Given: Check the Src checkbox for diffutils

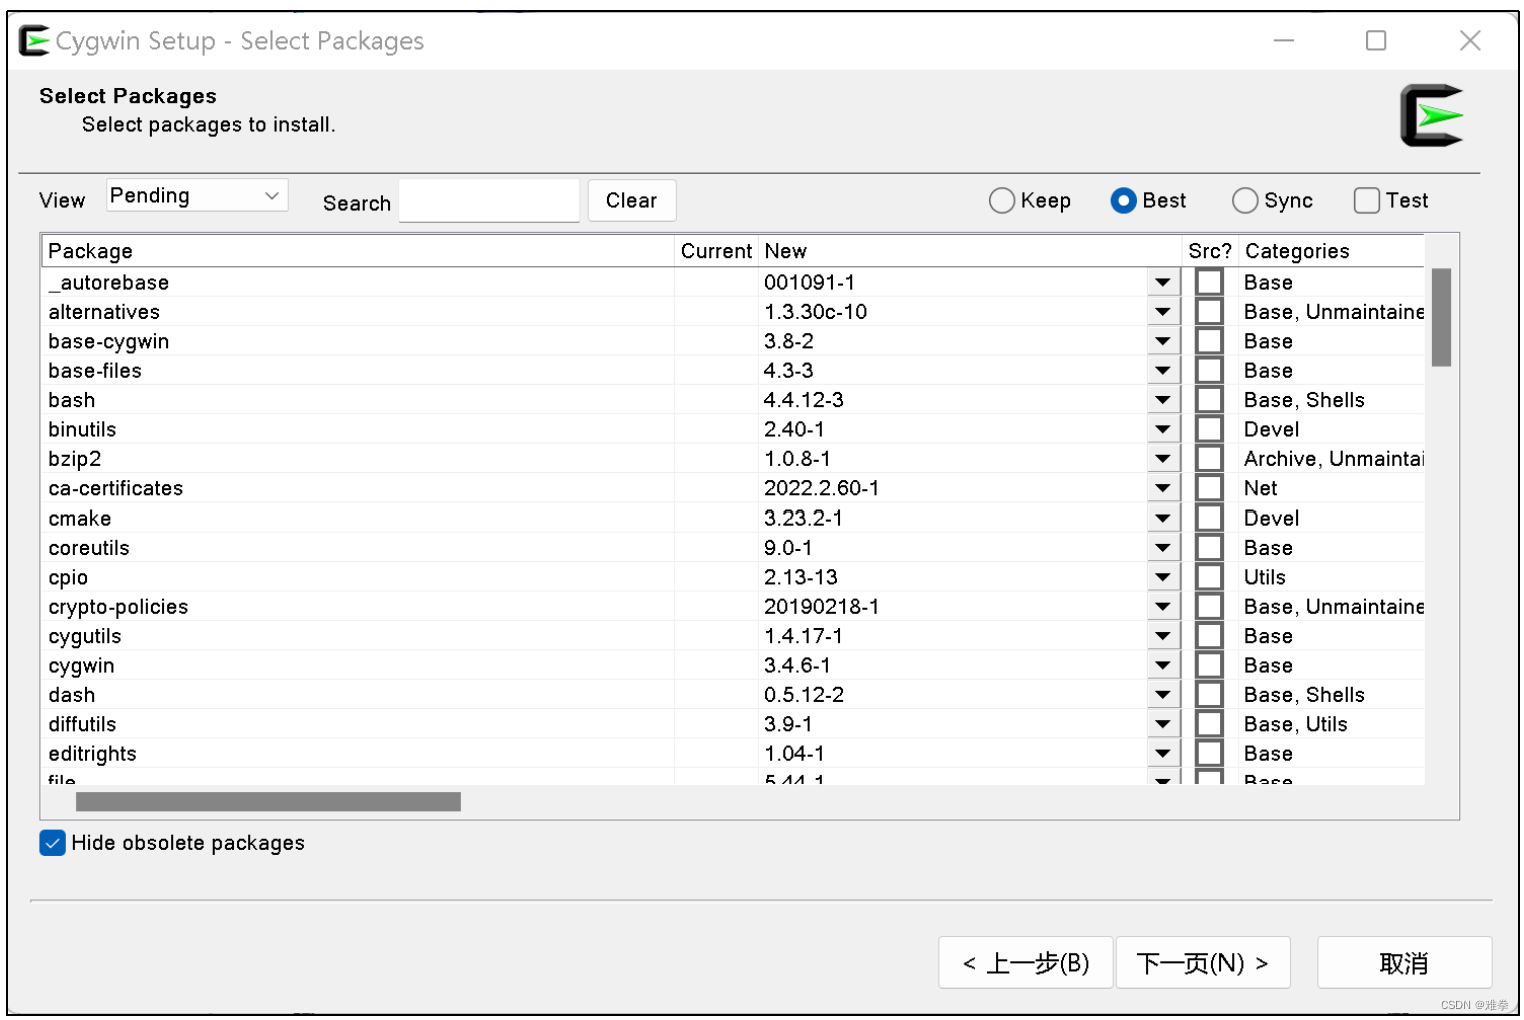Looking at the screenshot, I should point(1209,724).
